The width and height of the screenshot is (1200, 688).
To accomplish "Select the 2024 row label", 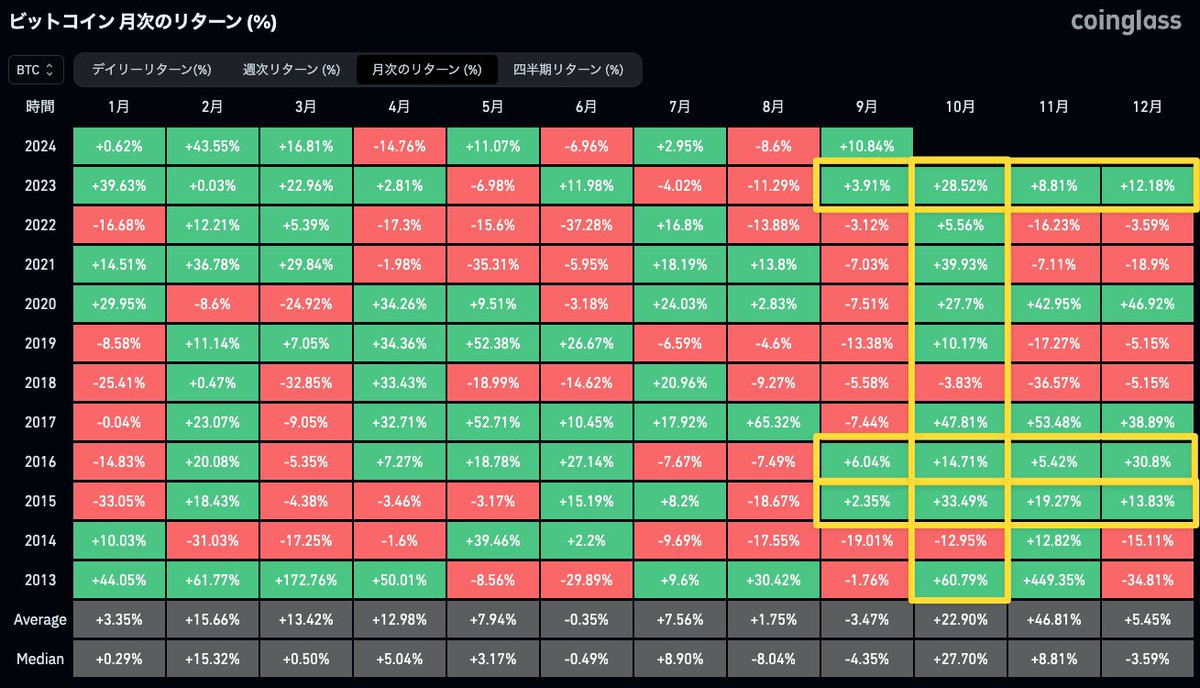I will click(x=40, y=146).
